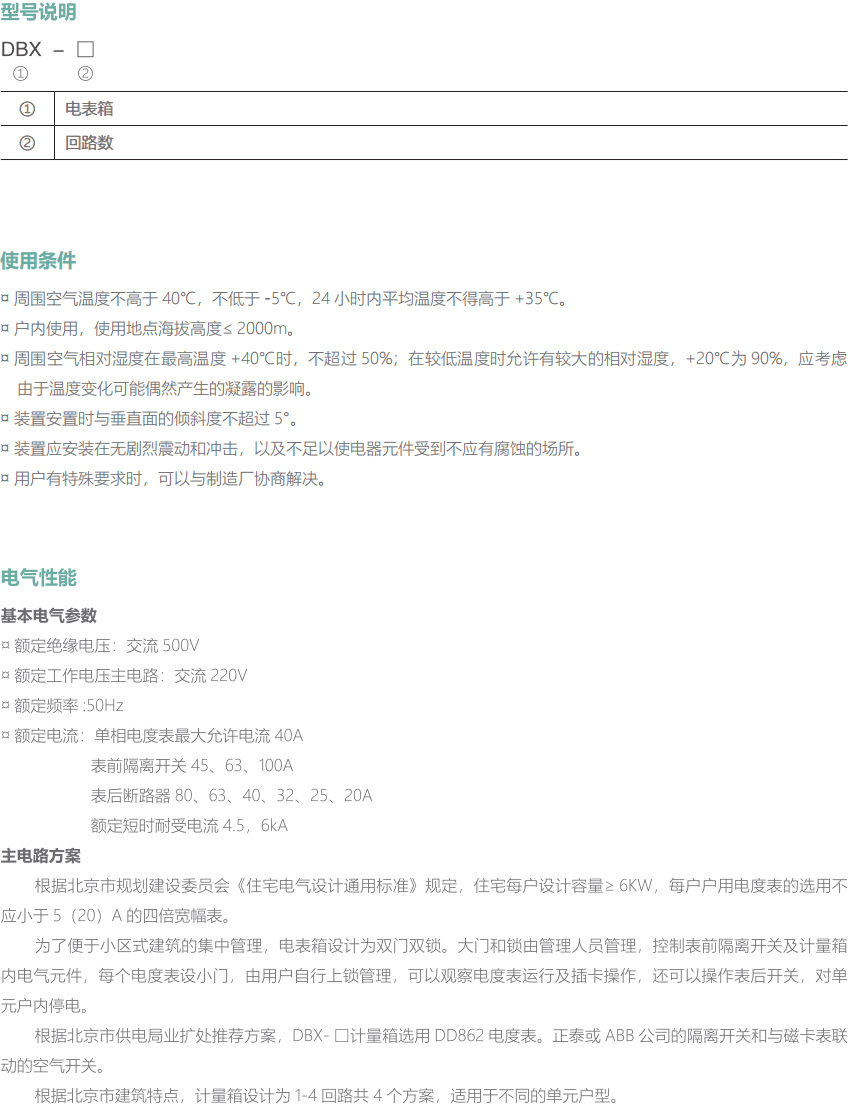Click the line about temperature not exceeding 40℃
Image resolution: width=852 pixels, height=1110 pixels.
click(284, 299)
